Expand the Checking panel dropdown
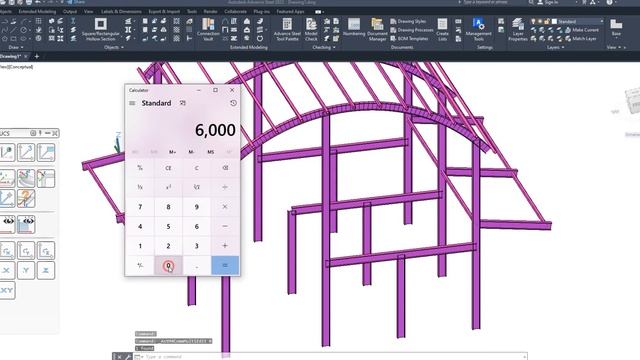Viewport: 640px width, 360px height. (324, 47)
